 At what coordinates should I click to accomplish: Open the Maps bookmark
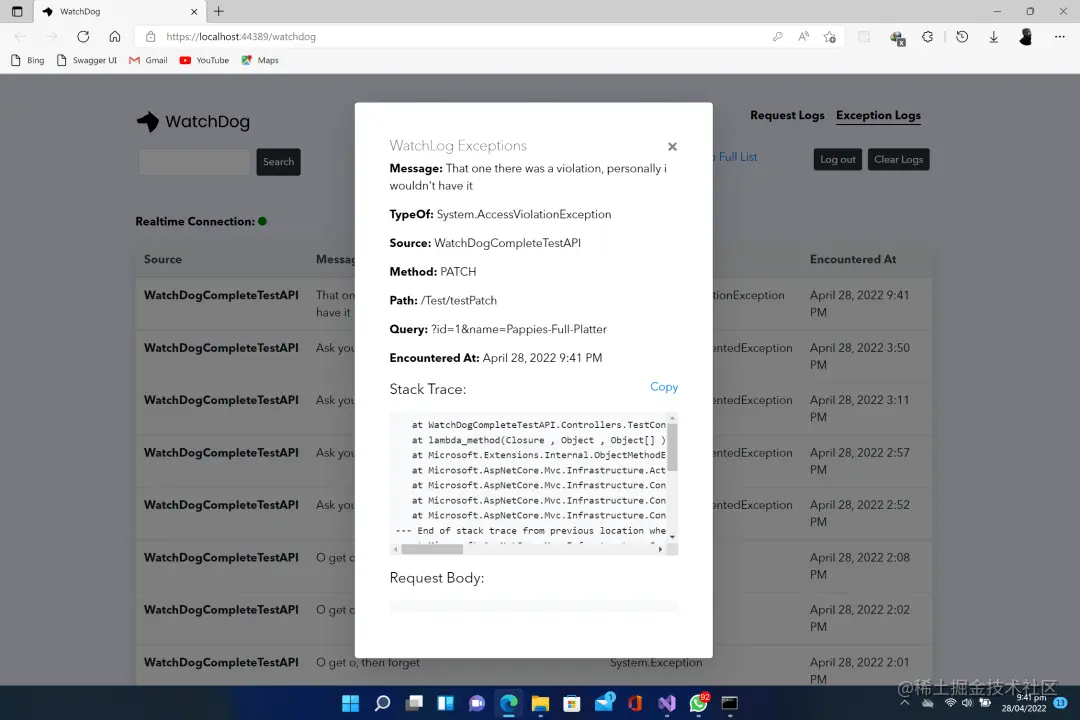tap(260, 61)
